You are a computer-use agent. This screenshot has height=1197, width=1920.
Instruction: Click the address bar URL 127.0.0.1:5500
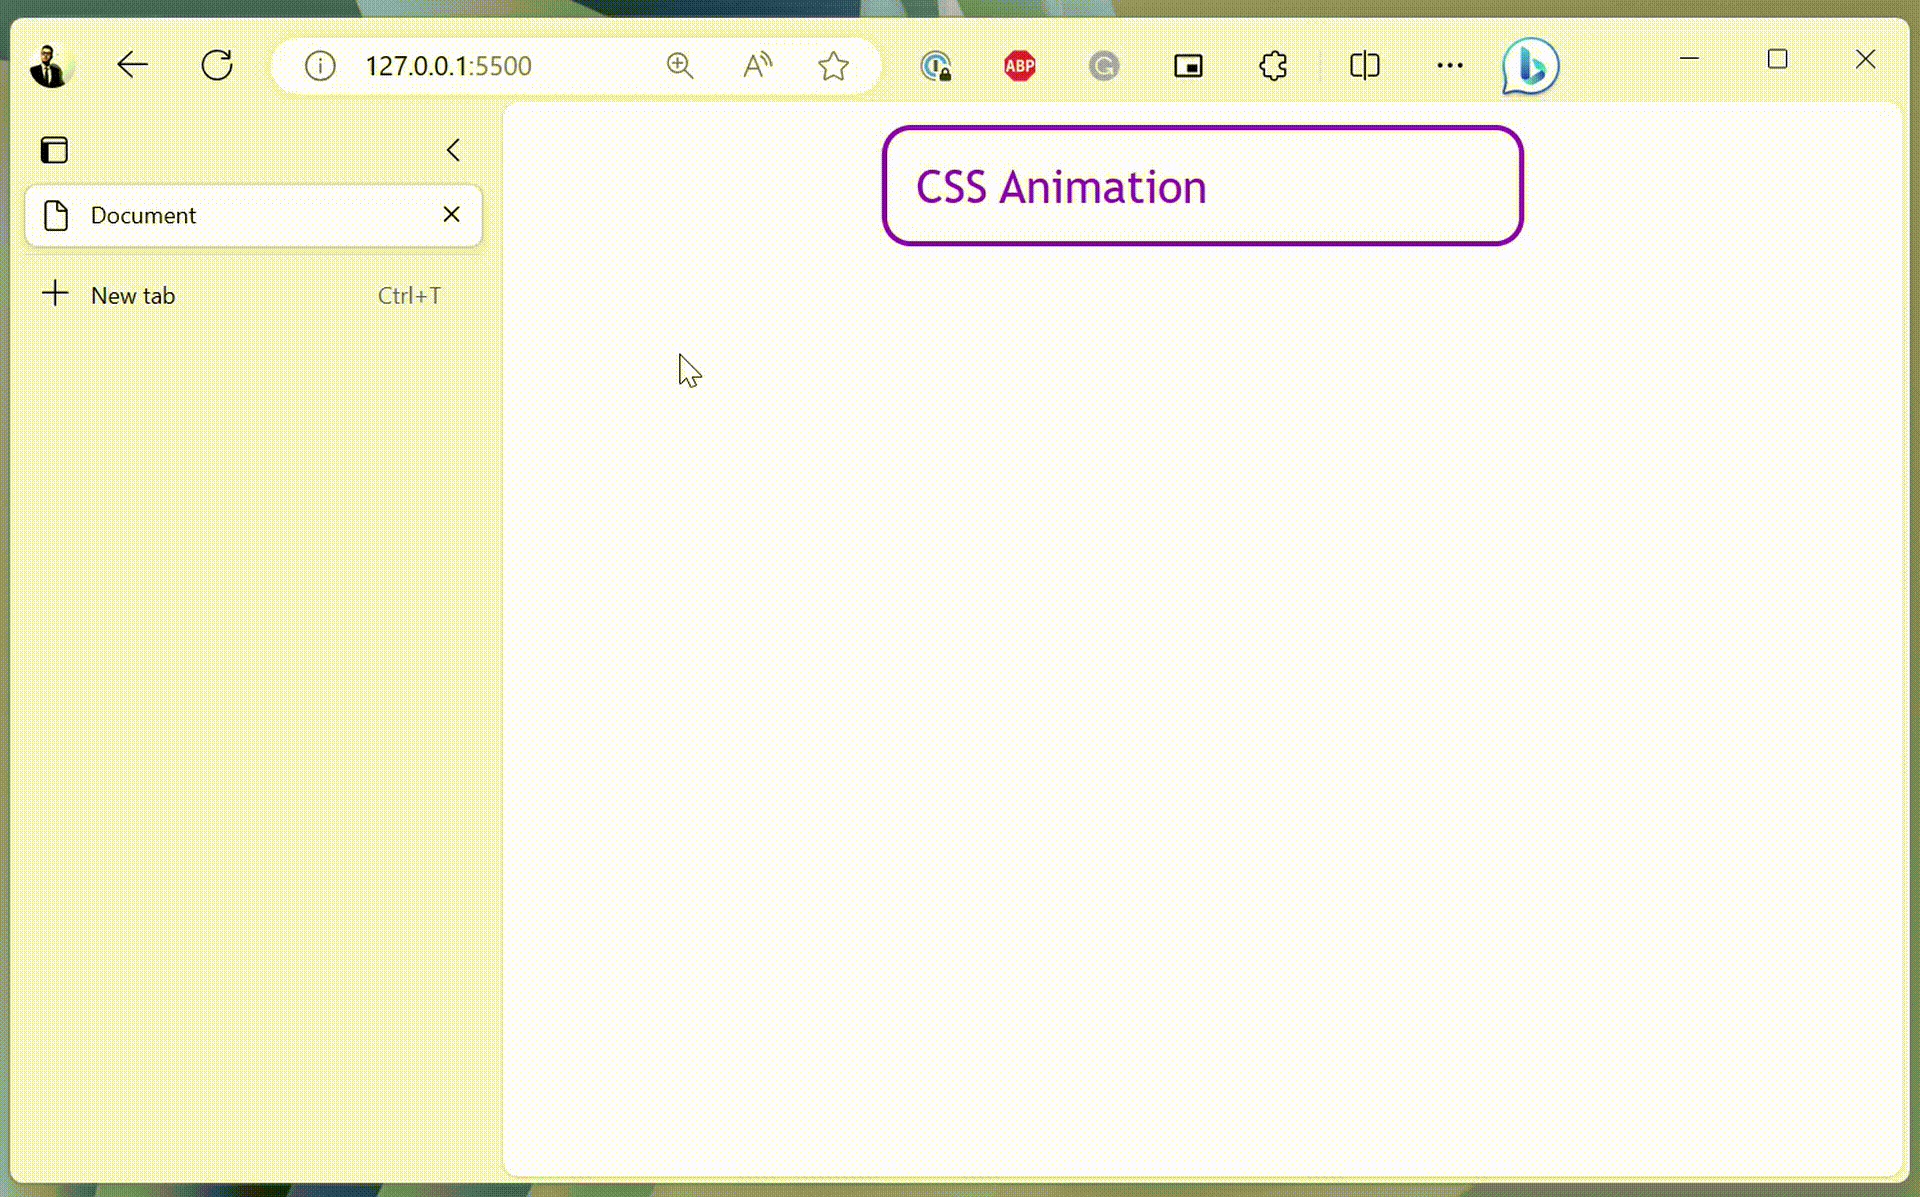(x=448, y=66)
